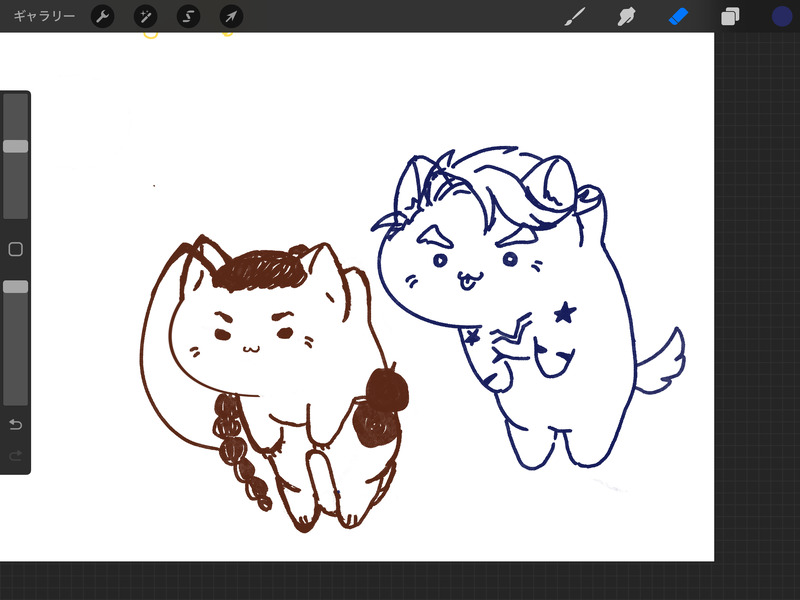Undo the last stroke
This screenshot has height=600, width=800.
[x=15, y=424]
